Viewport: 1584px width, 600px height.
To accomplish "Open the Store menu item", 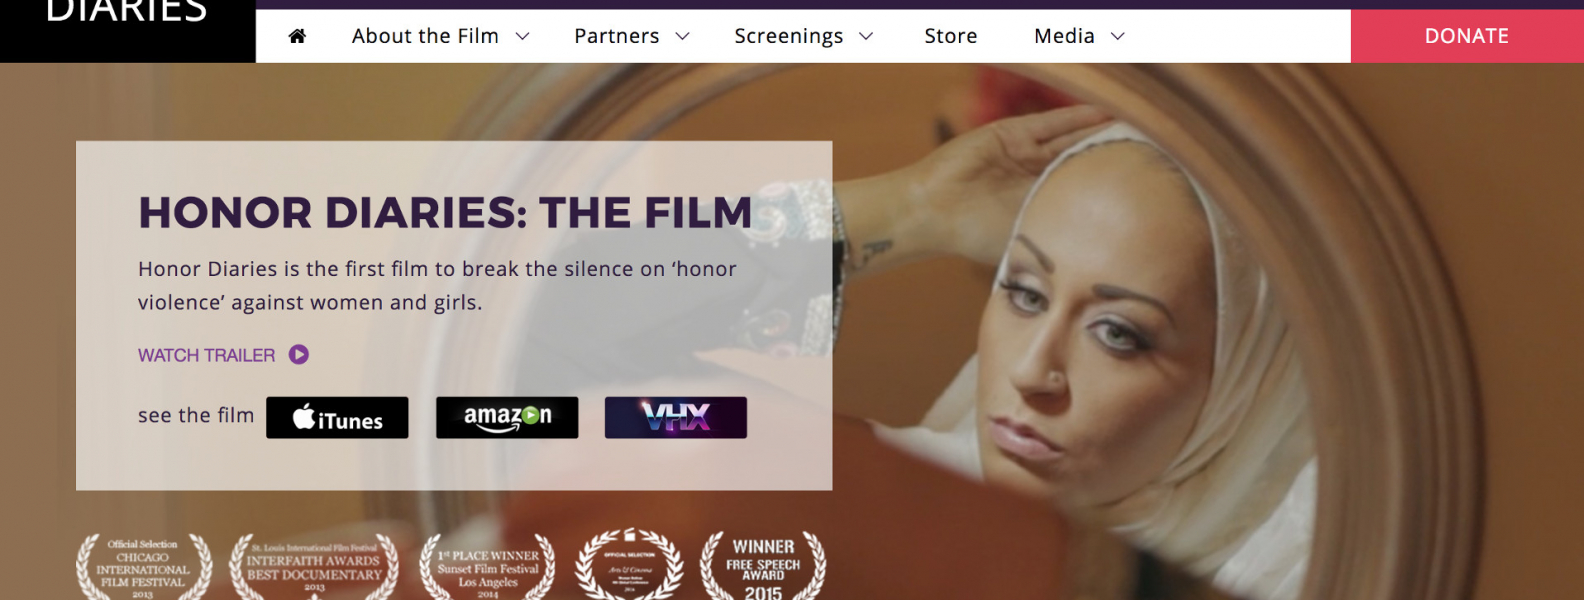I will click(x=951, y=36).
